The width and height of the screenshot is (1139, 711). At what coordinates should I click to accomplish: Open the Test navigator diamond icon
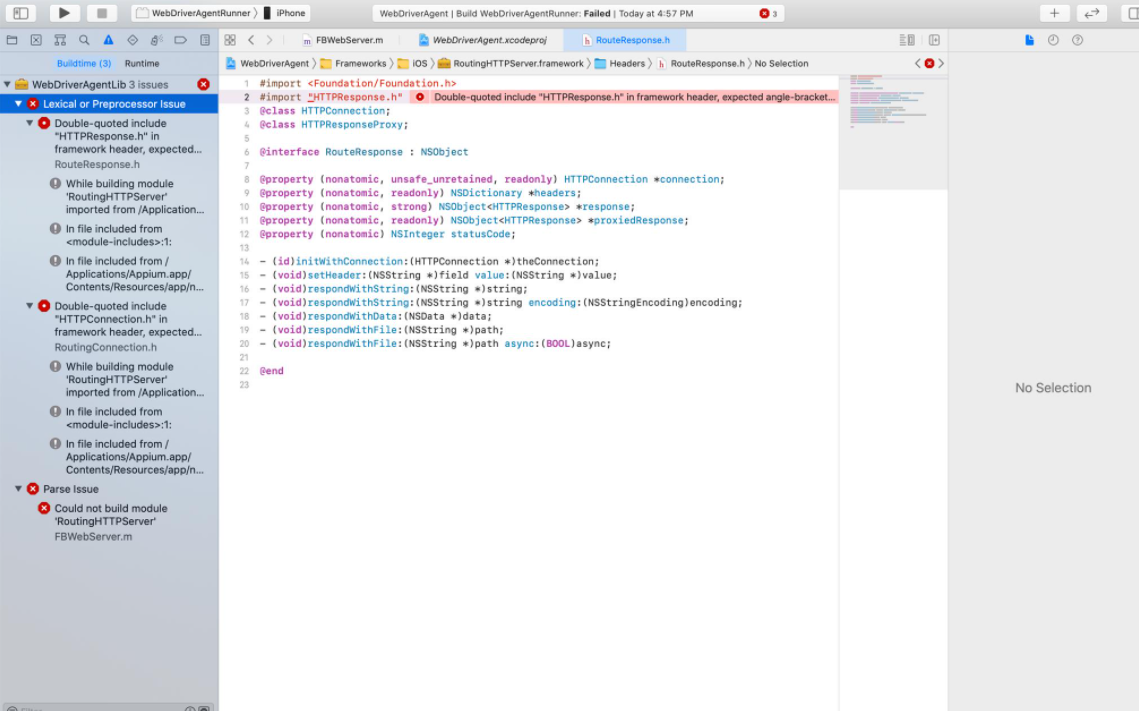point(132,40)
